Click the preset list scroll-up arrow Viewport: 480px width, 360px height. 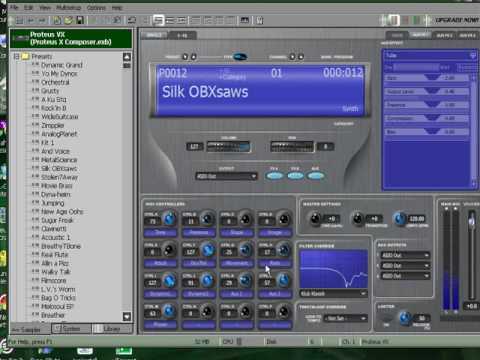[127, 57]
